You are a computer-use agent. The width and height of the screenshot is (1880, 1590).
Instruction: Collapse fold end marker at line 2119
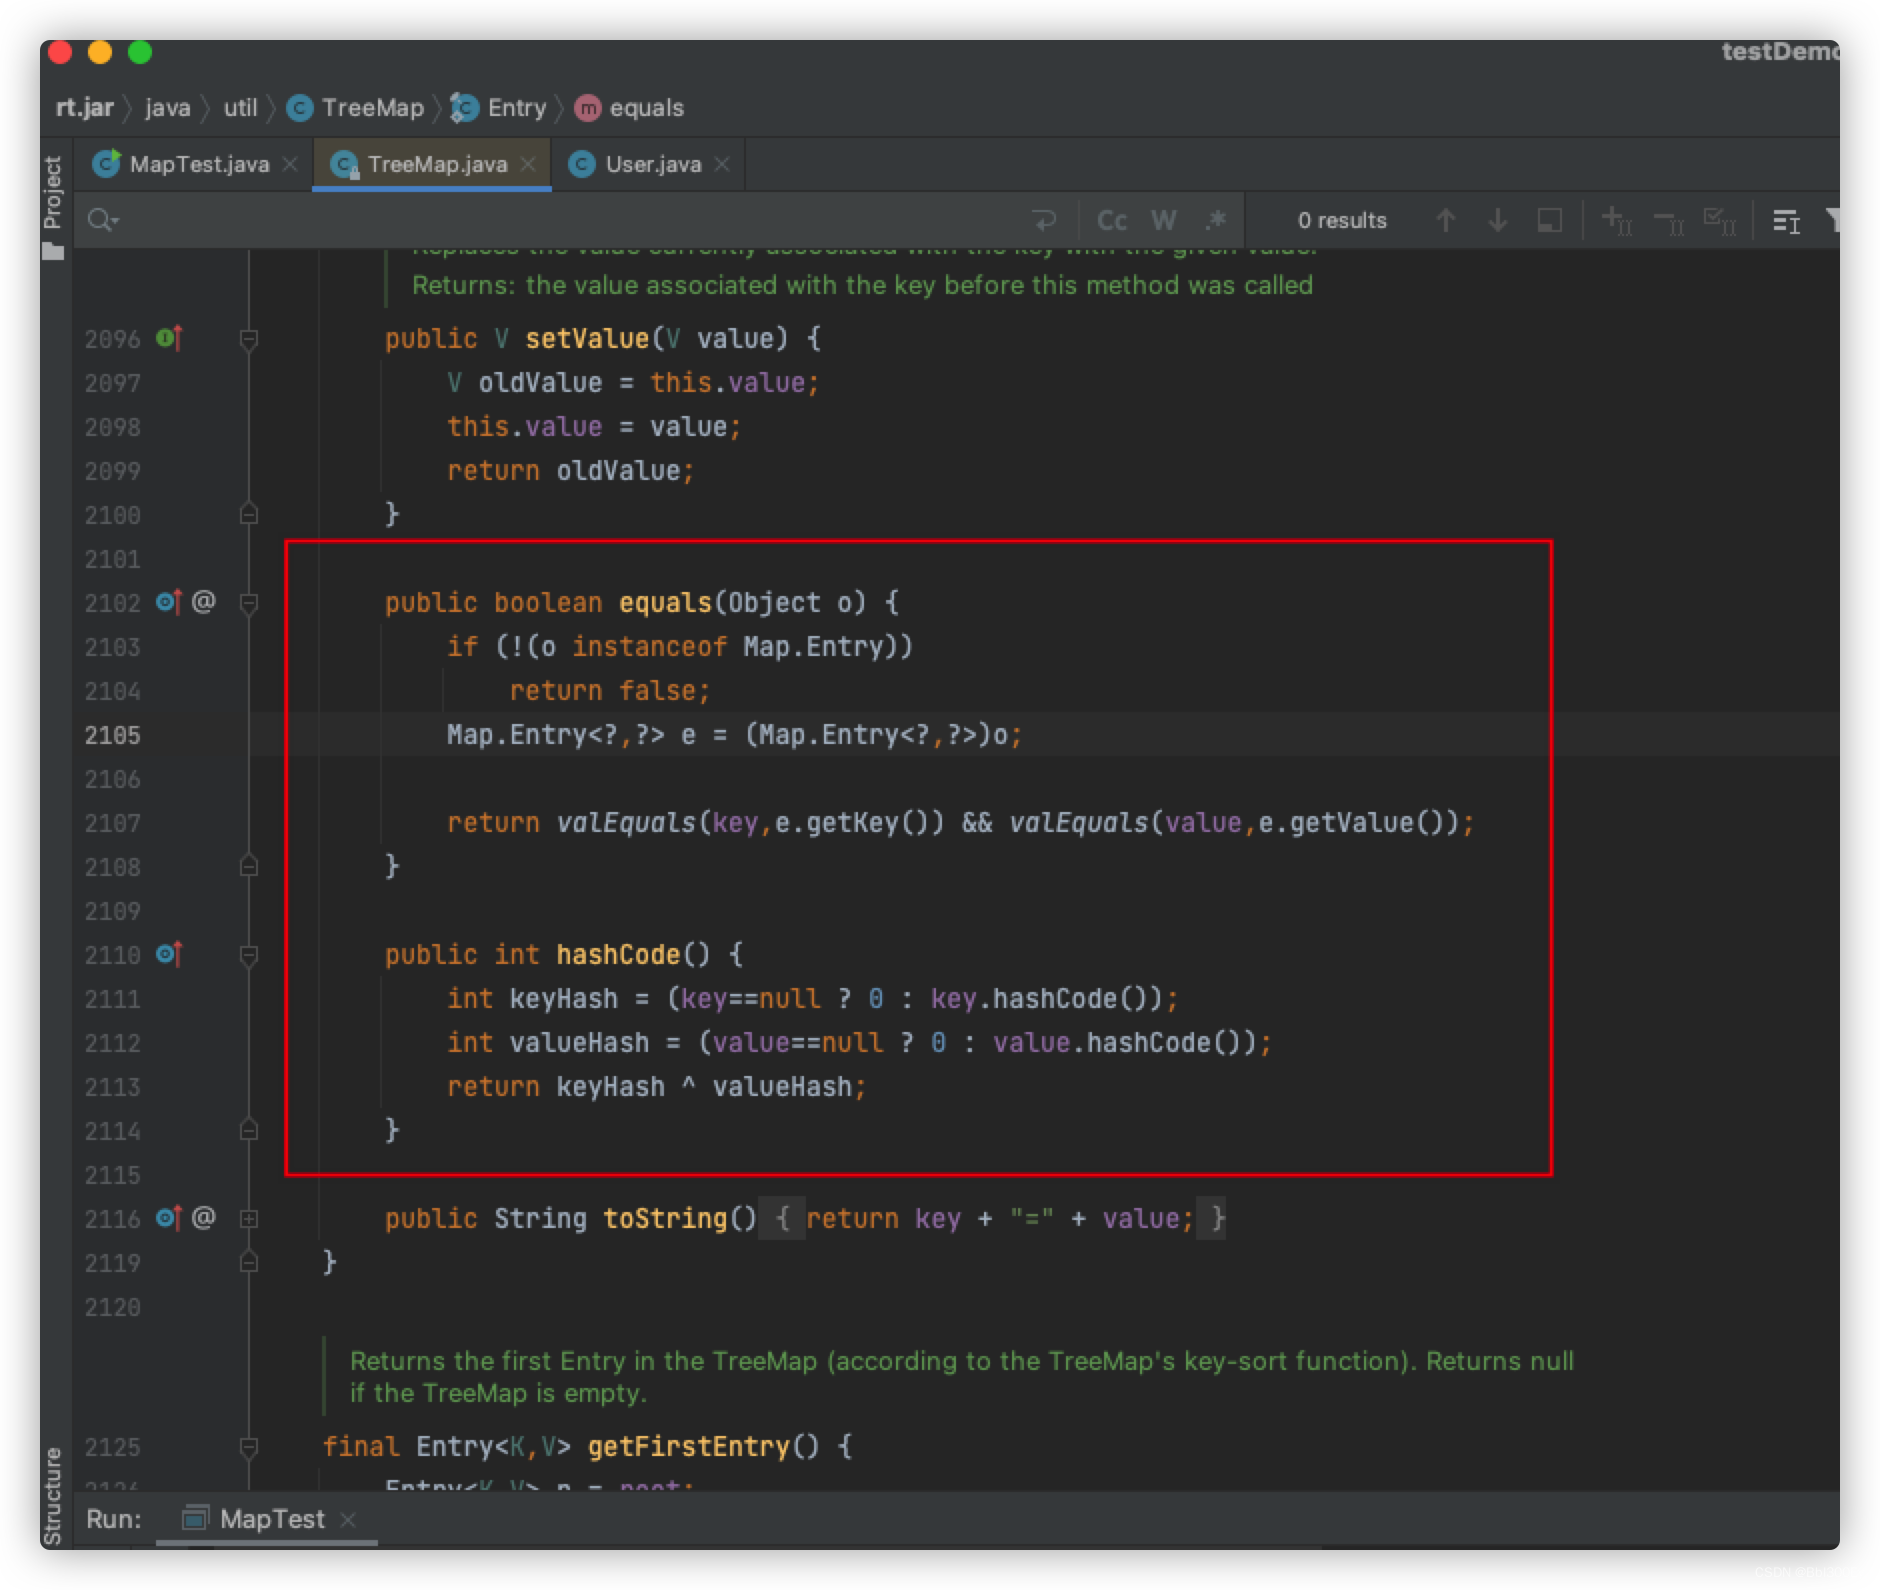(x=249, y=1262)
